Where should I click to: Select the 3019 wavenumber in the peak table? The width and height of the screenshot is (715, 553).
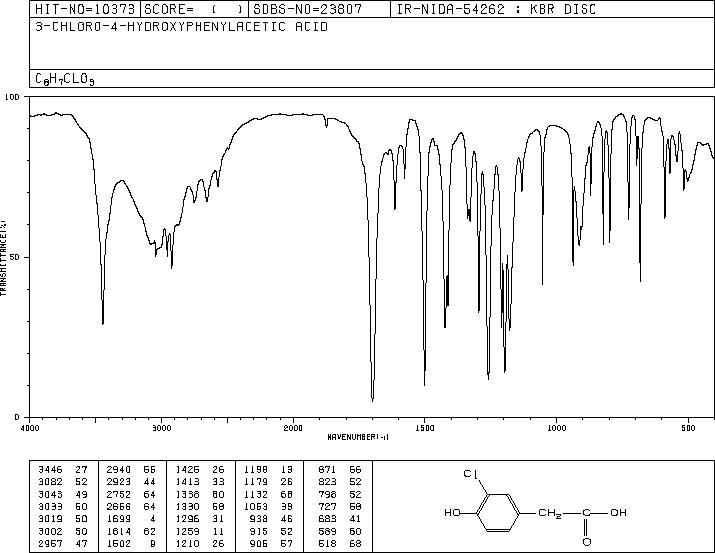50,519
